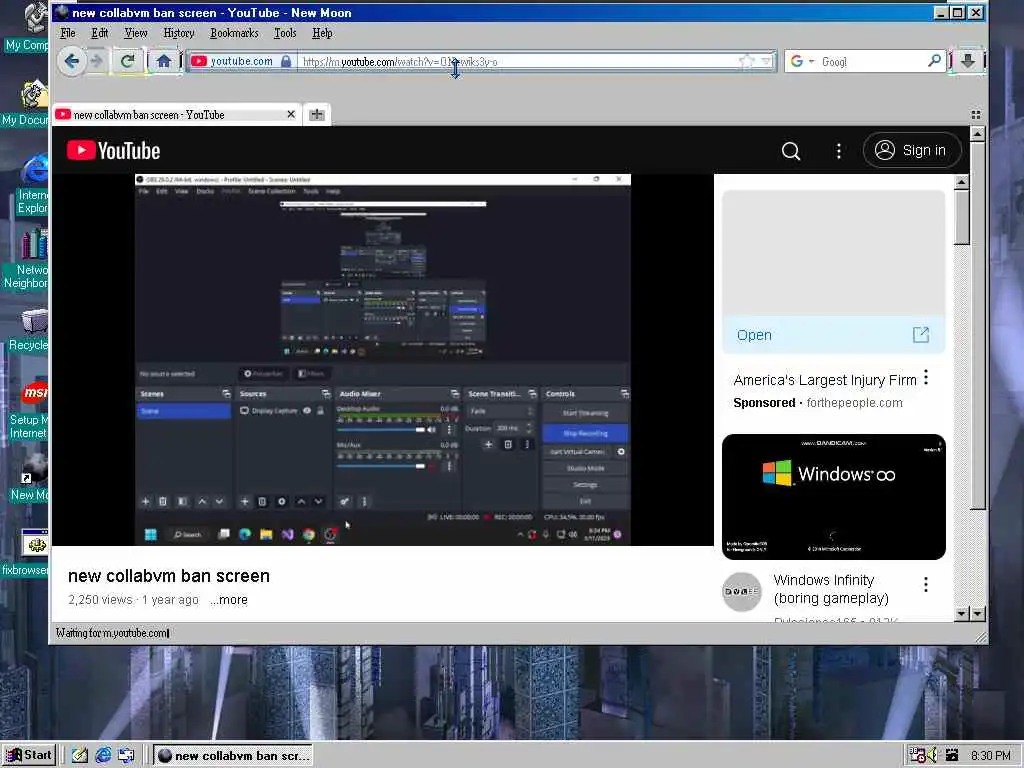Open YouTube header three-dot settings menu
Image resolution: width=1024 pixels, height=768 pixels.
pyautogui.click(x=839, y=151)
